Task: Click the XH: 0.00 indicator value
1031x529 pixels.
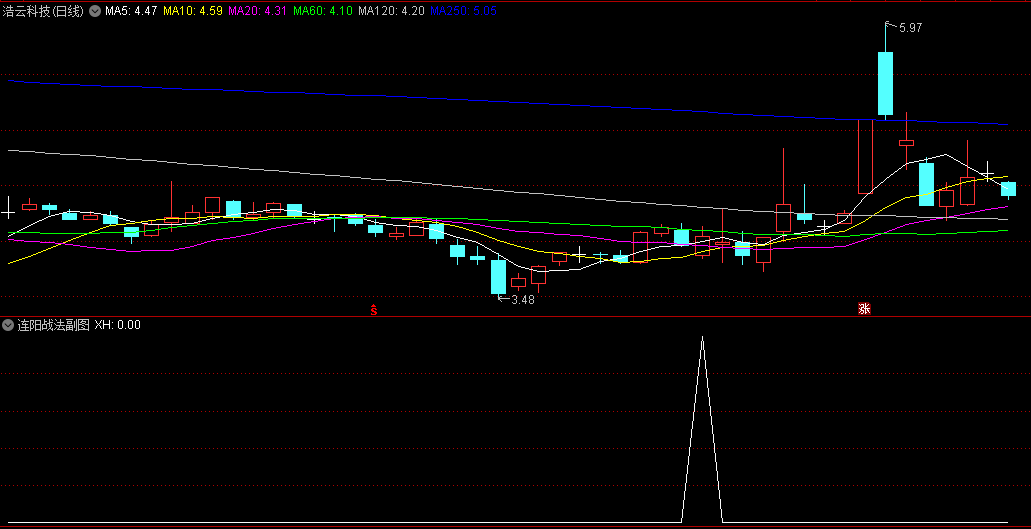Action: tap(118, 325)
